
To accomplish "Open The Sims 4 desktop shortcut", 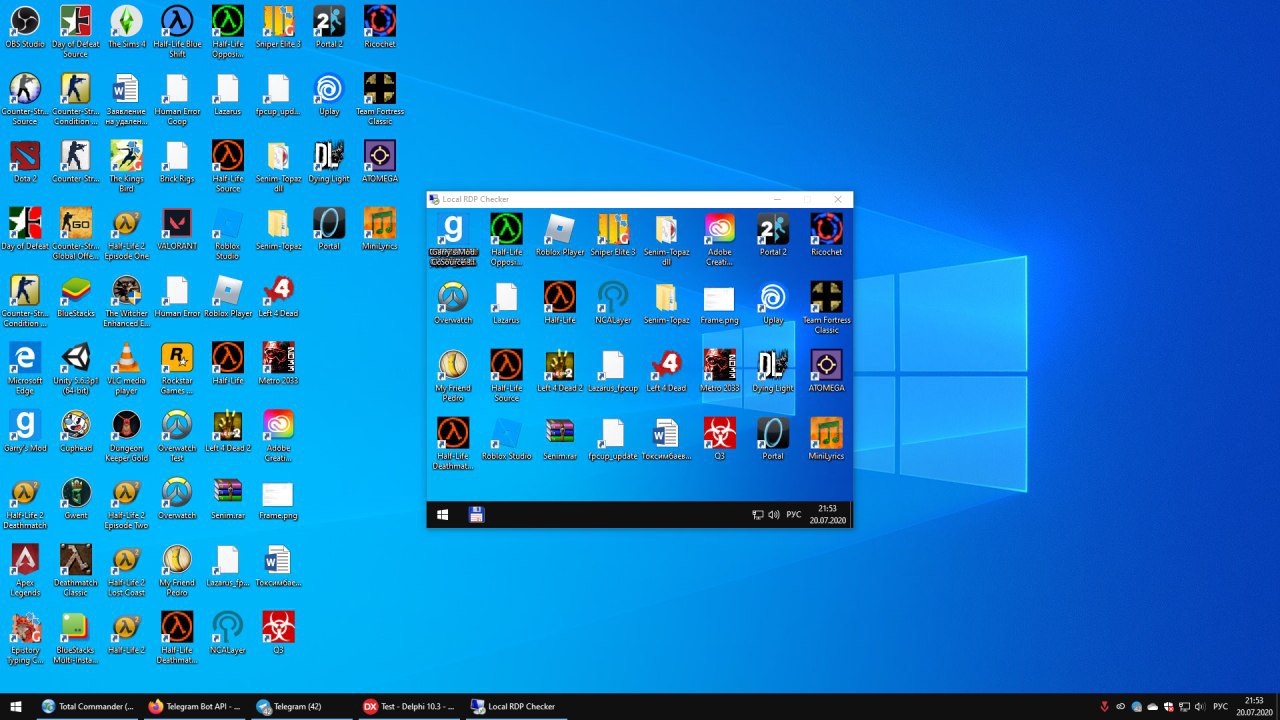I will [x=127, y=27].
